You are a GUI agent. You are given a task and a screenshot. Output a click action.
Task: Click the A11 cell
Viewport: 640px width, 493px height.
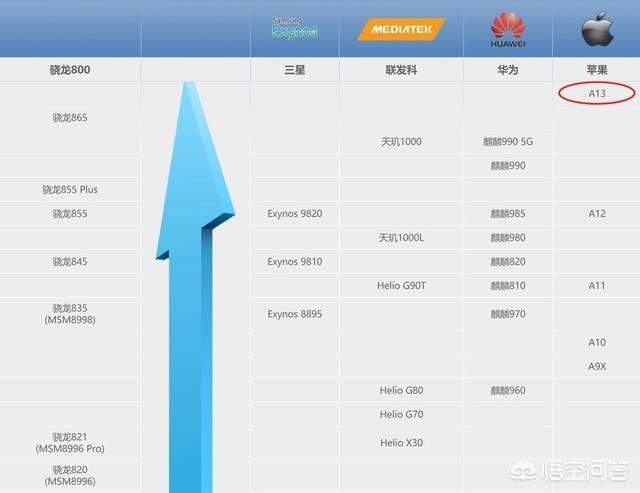[x=597, y=286]
